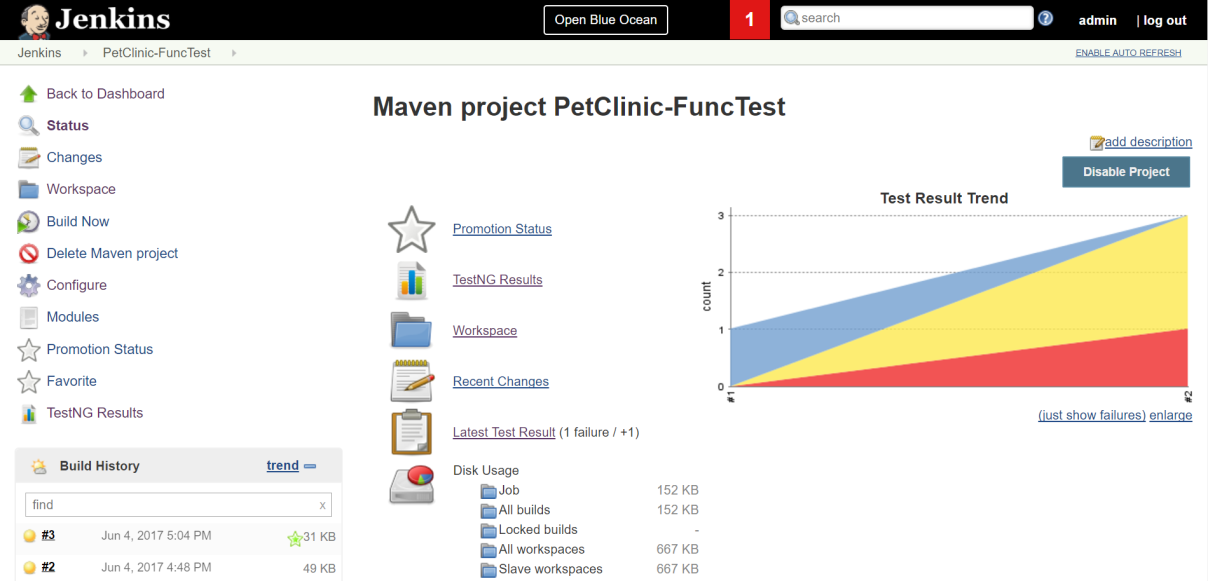This screenshot has height=581, width=1208.
Task: Collapse the build history trend toggle
Action: [x=310, y=466]
